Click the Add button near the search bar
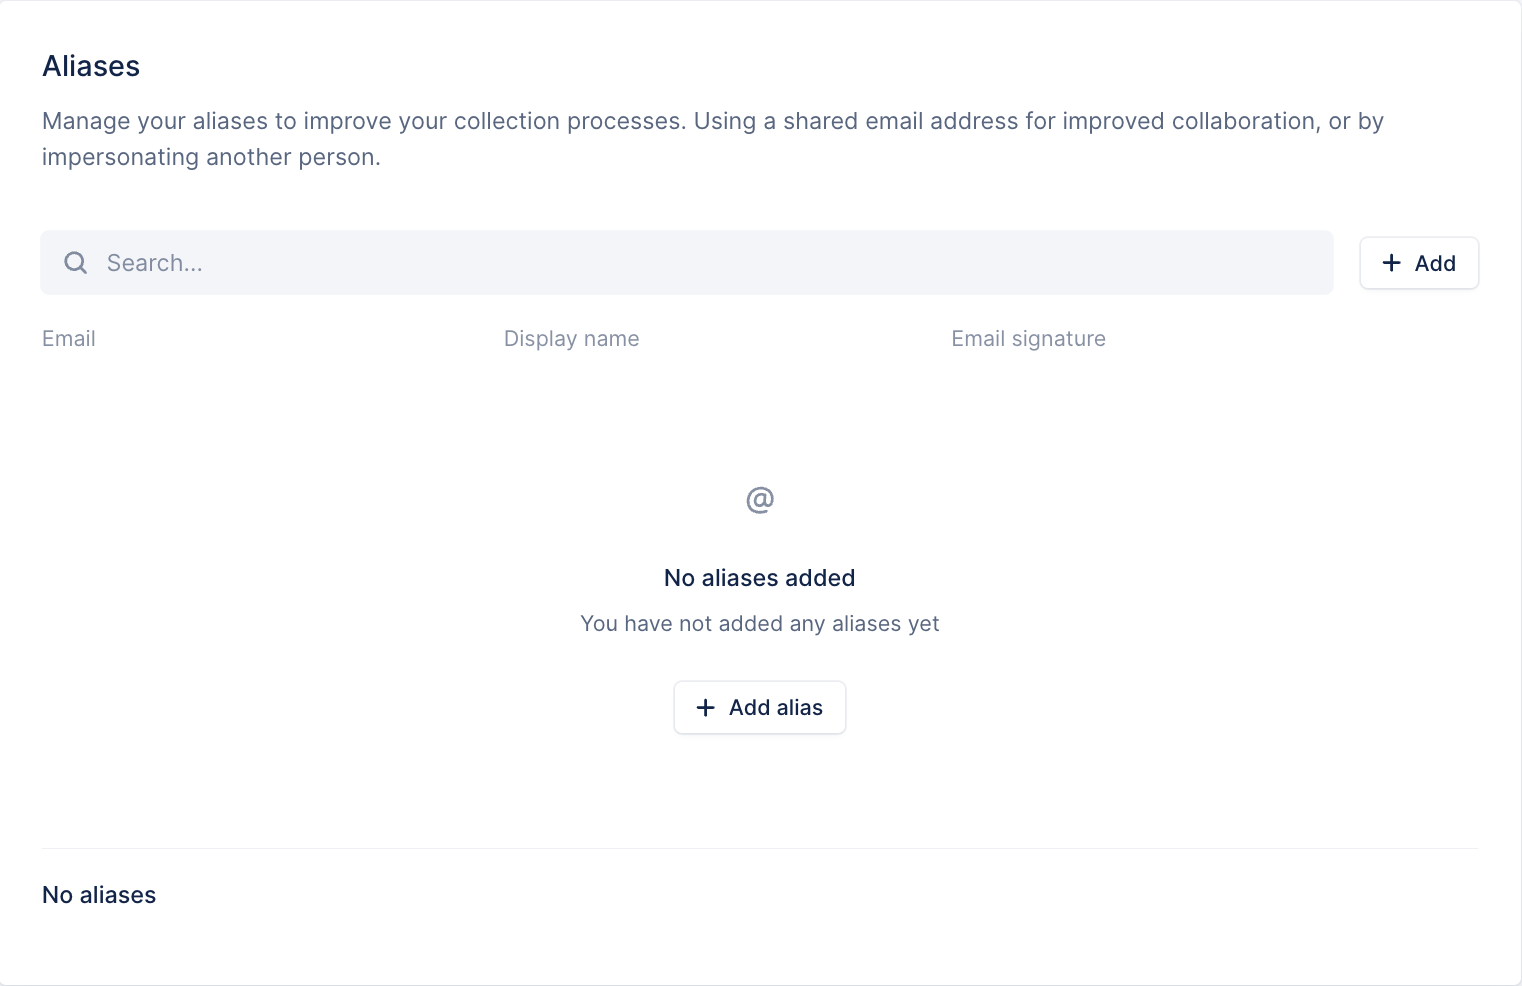Viewport: 1522px width, 986px height. click(1419, 262)
